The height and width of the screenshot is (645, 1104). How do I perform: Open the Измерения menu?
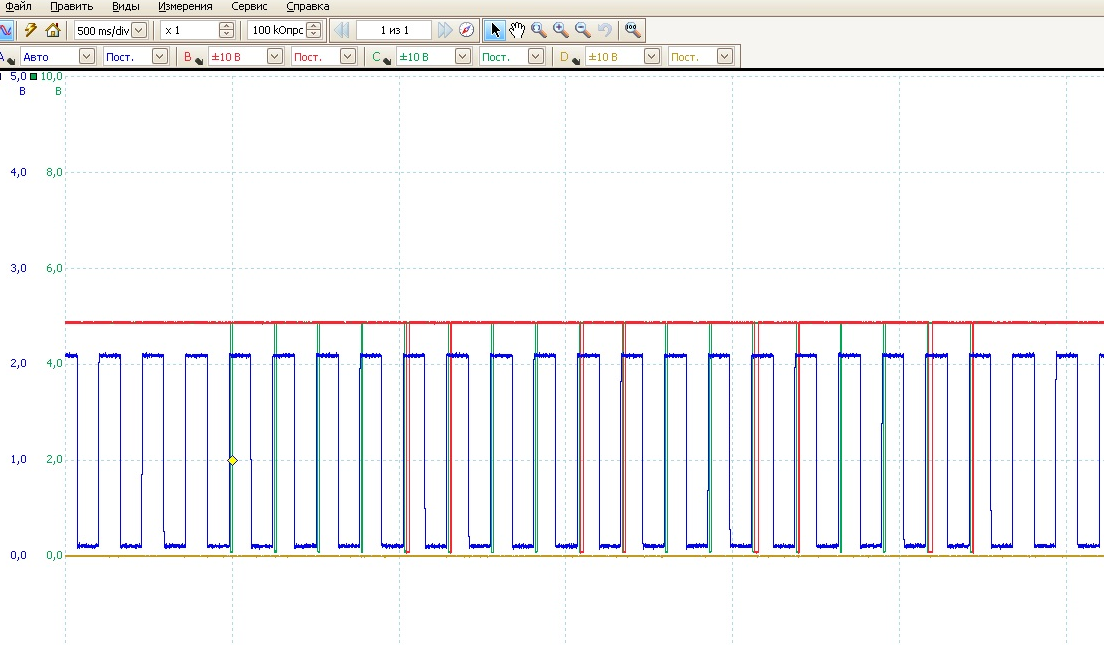point(184,6)
